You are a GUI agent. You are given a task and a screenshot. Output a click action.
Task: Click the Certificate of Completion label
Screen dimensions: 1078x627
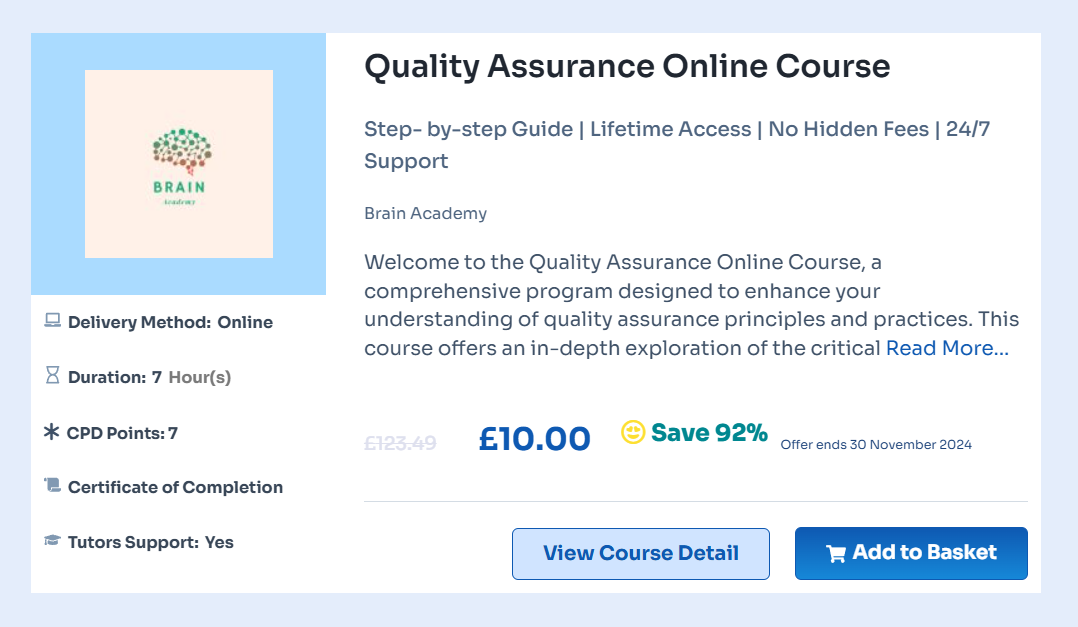(175, 487)
